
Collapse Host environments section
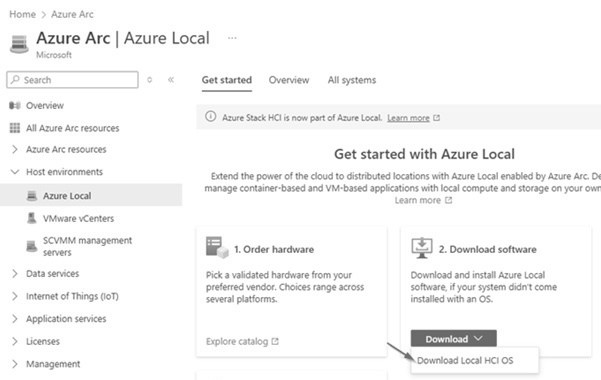pyautogui.click(x=15, y=172)
